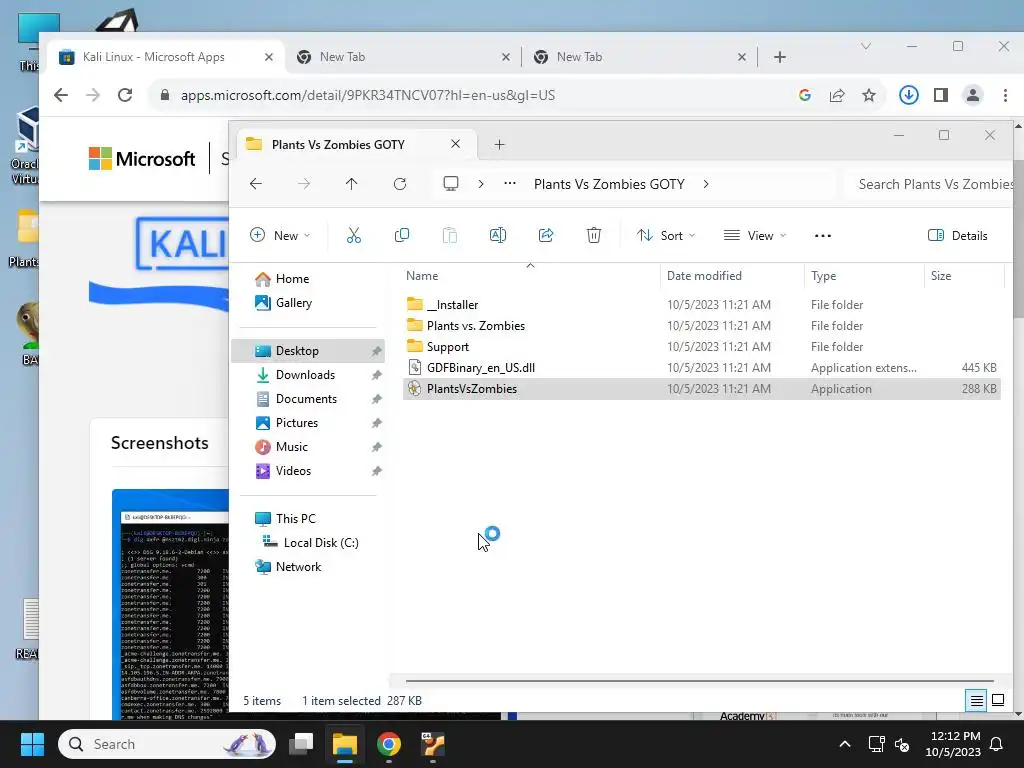The image size is (1024, 768).
Task: Click the Rename icon in Explorer toolbar
Action: tap(498, 236)
